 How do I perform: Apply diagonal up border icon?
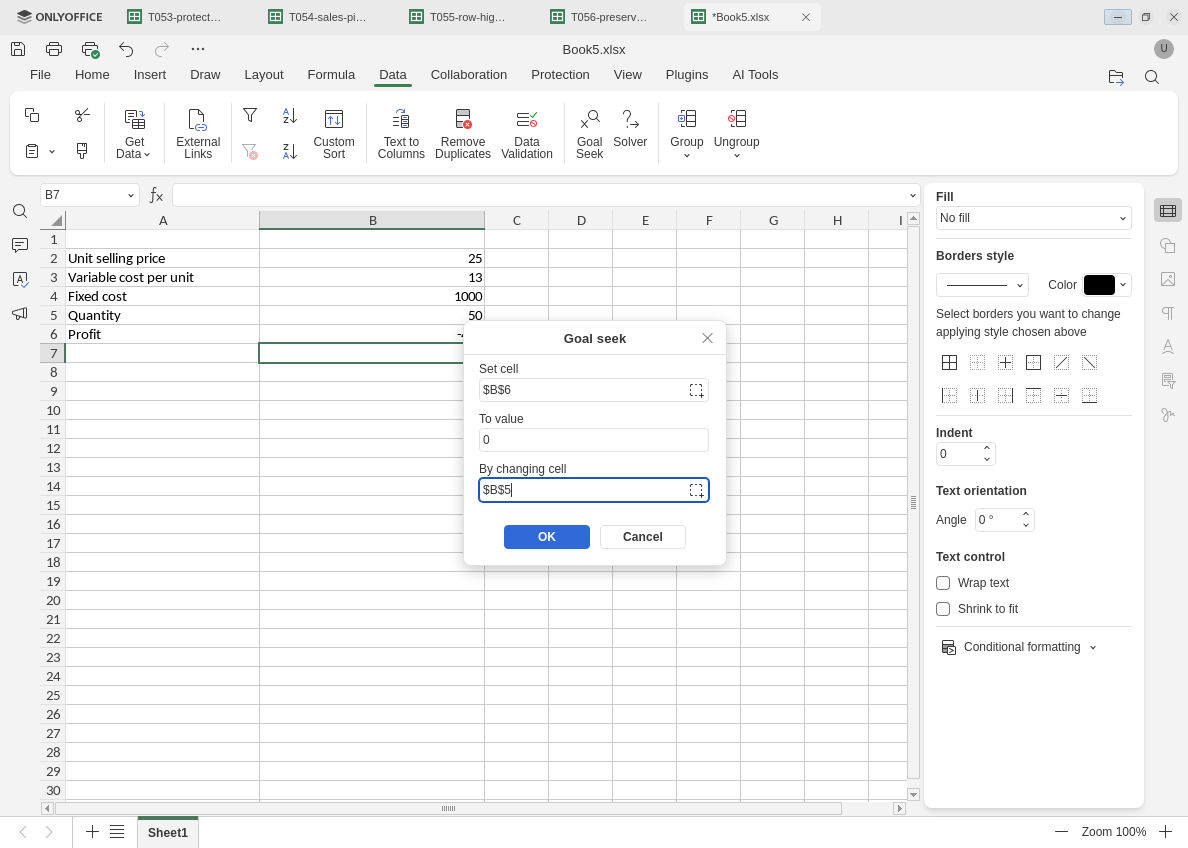tap(1061, 363)
